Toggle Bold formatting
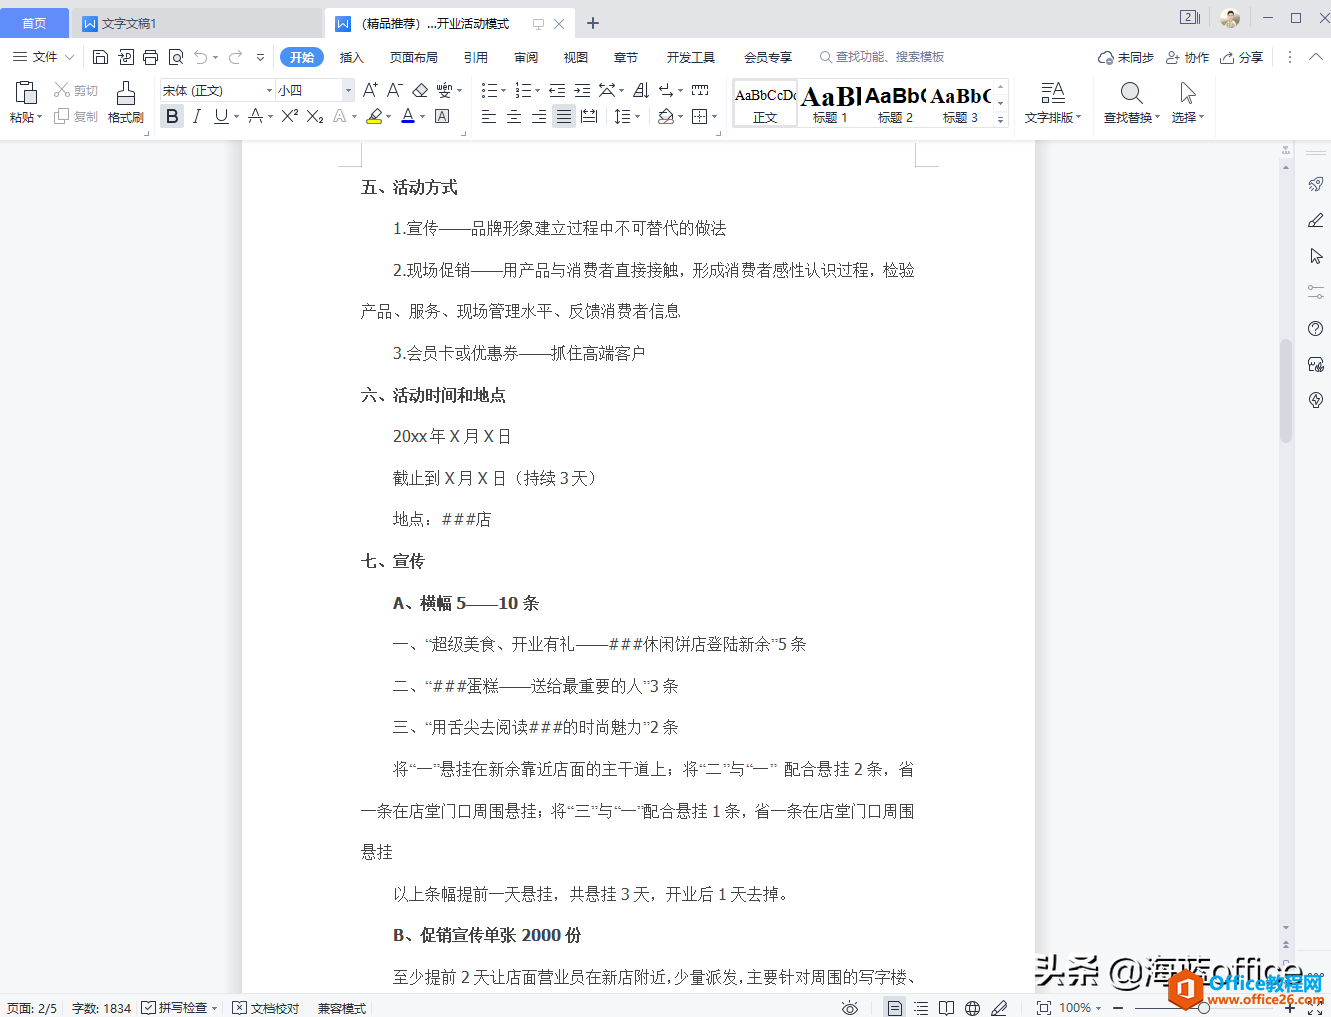The width and height of the screenshot is (1331, 1017). tap(172, 116)
